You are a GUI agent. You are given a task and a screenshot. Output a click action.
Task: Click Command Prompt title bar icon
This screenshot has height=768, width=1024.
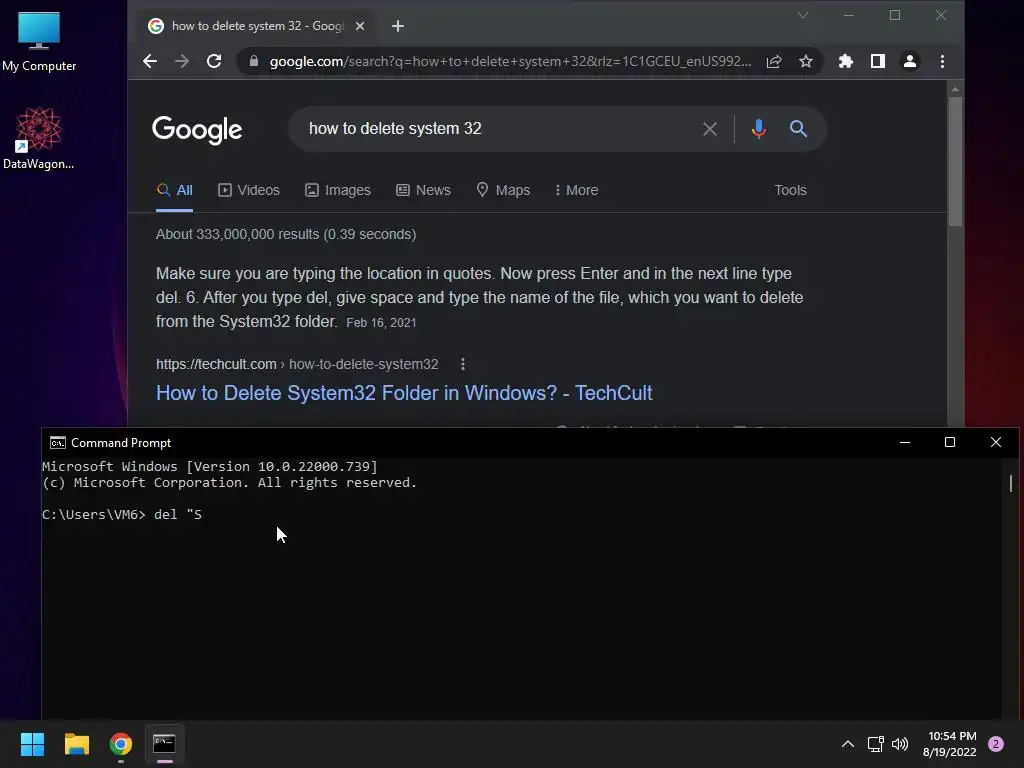click(x=57, y=443)
